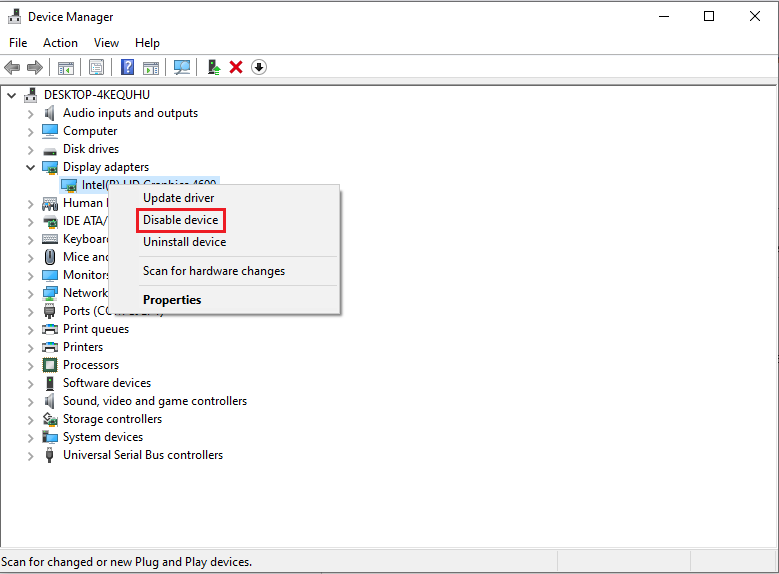
Task: Select the DESKTOP-4KEQUHU root node
Action: pos(96,95)
